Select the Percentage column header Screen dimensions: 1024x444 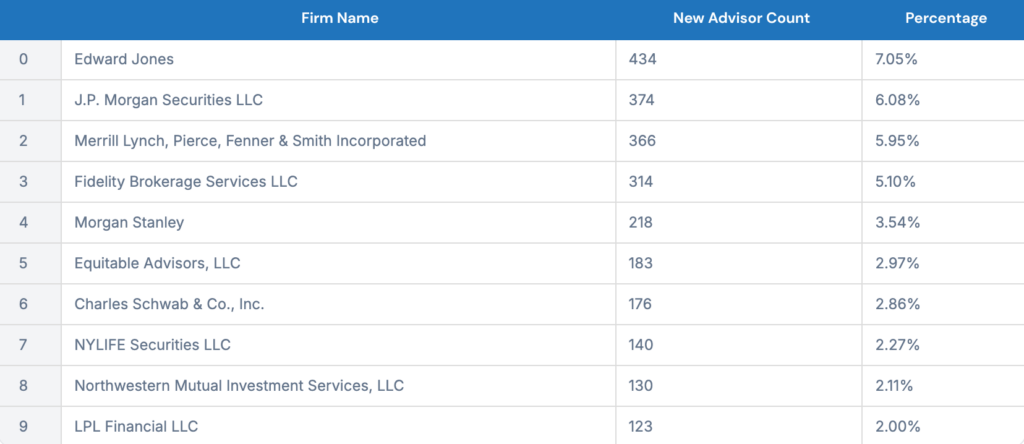946,18
